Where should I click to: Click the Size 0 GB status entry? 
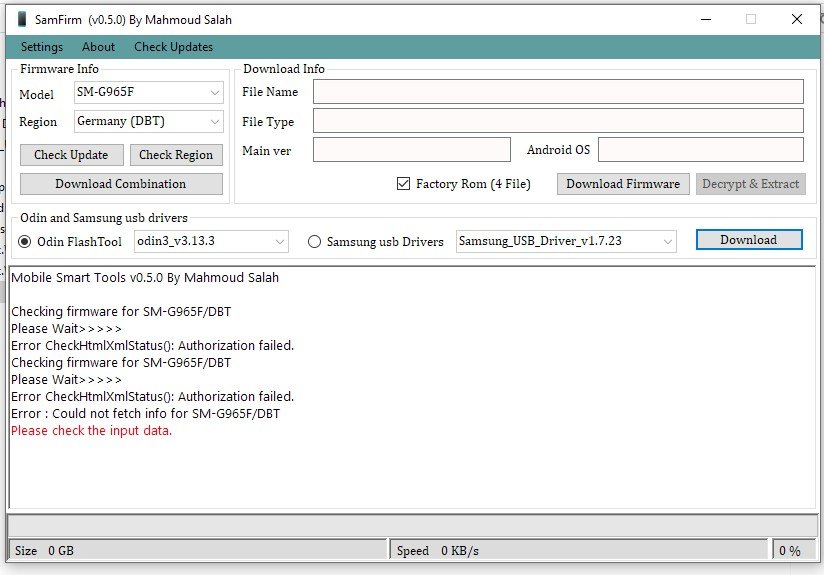198,550
